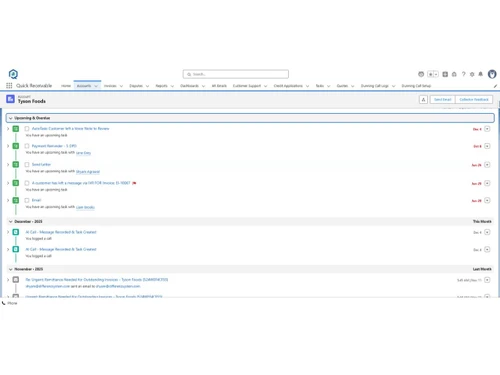The image size is (500, 375).
Task: Open the IVR message for Invoice task link
Action: (x=81, y=183)
